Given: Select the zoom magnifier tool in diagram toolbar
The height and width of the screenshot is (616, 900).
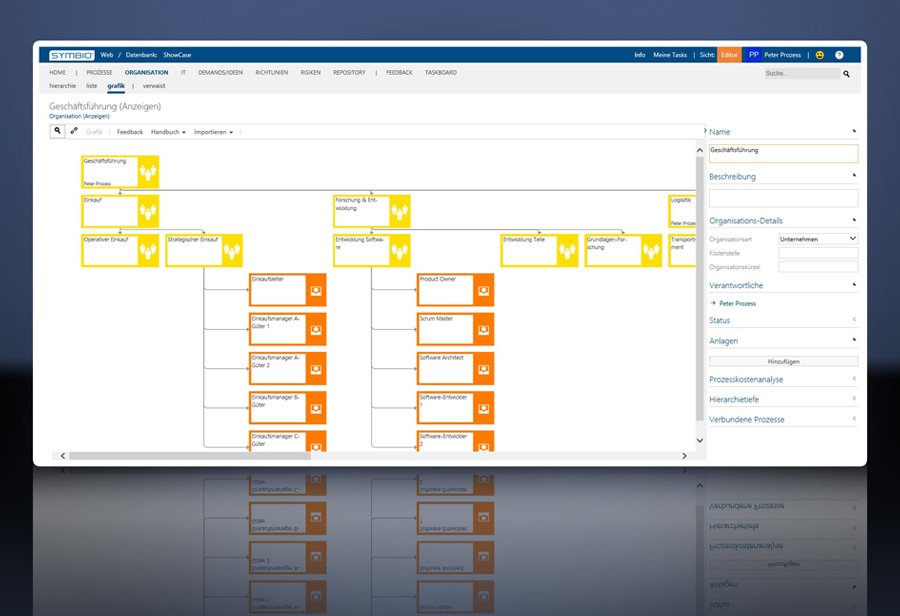Looking at the screenshot, I should 57,131.
